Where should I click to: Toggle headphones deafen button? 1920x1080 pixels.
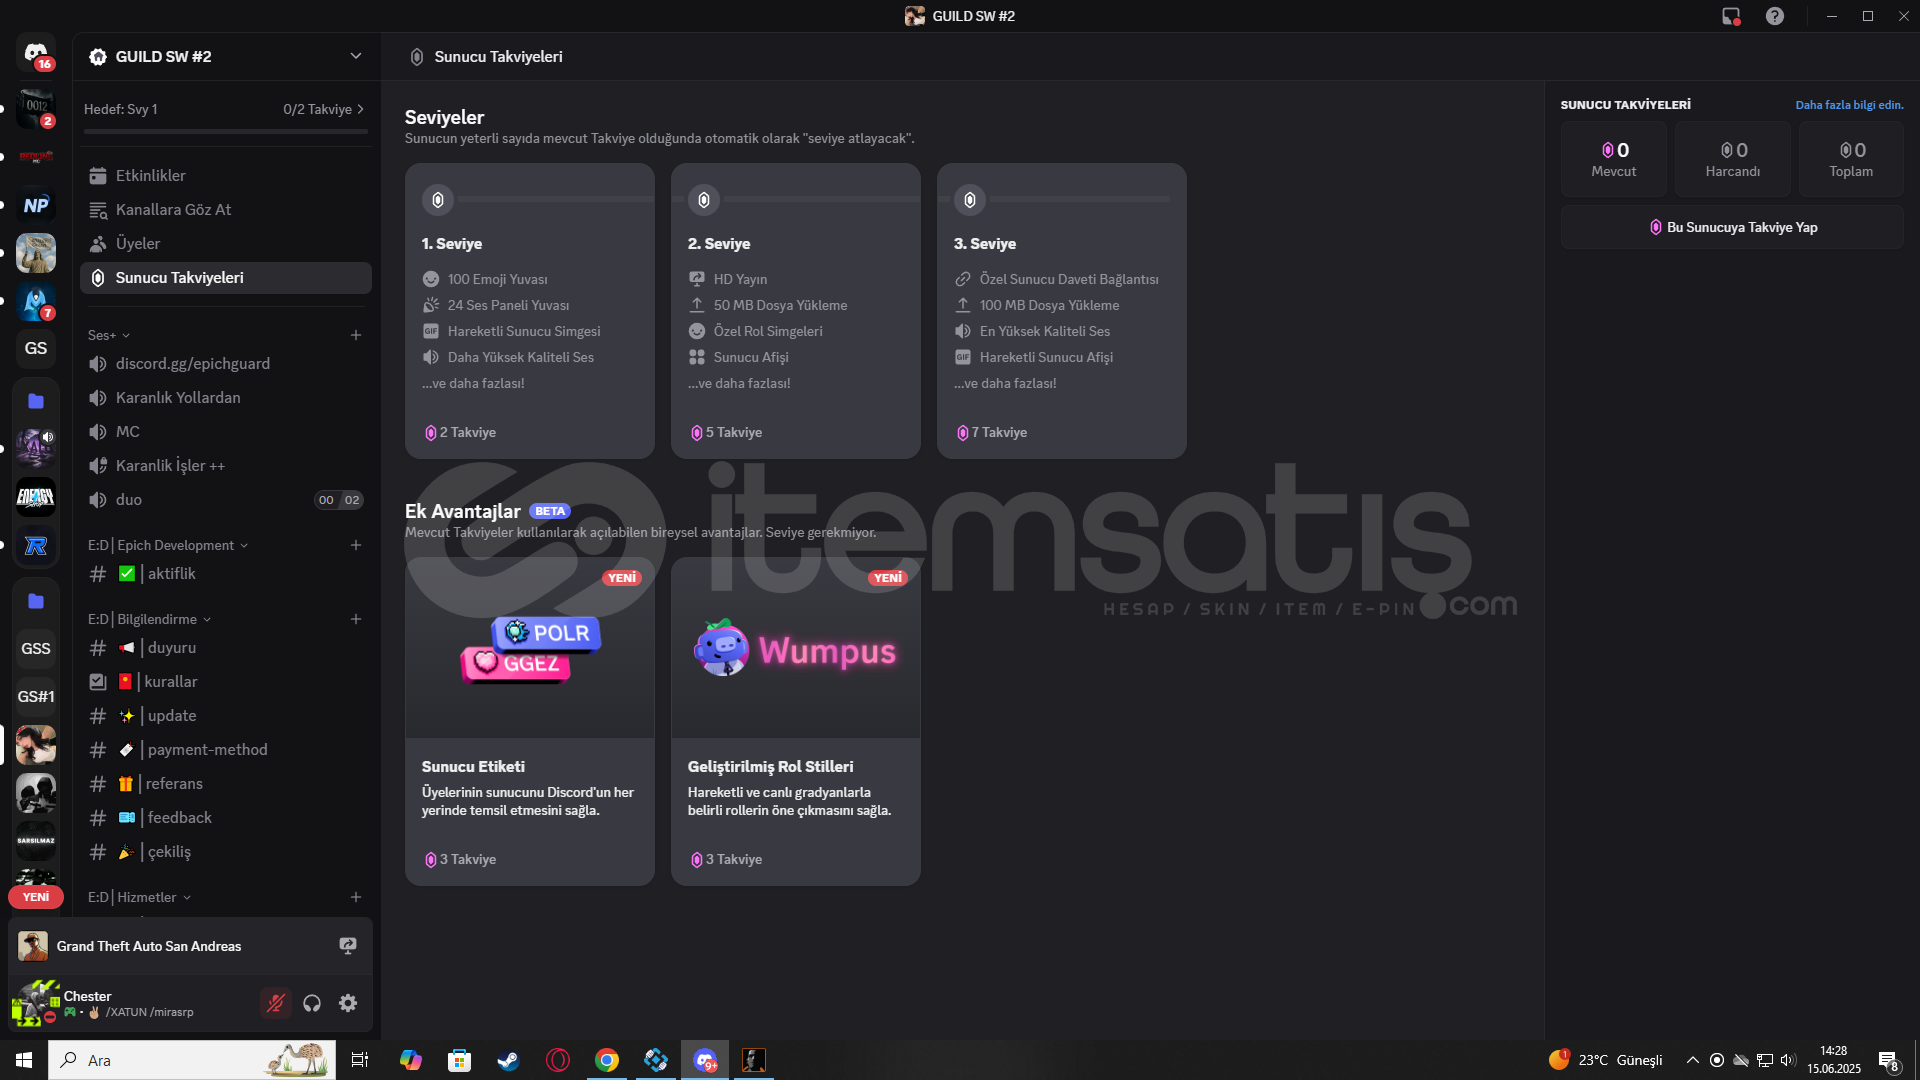point(312,1003)
